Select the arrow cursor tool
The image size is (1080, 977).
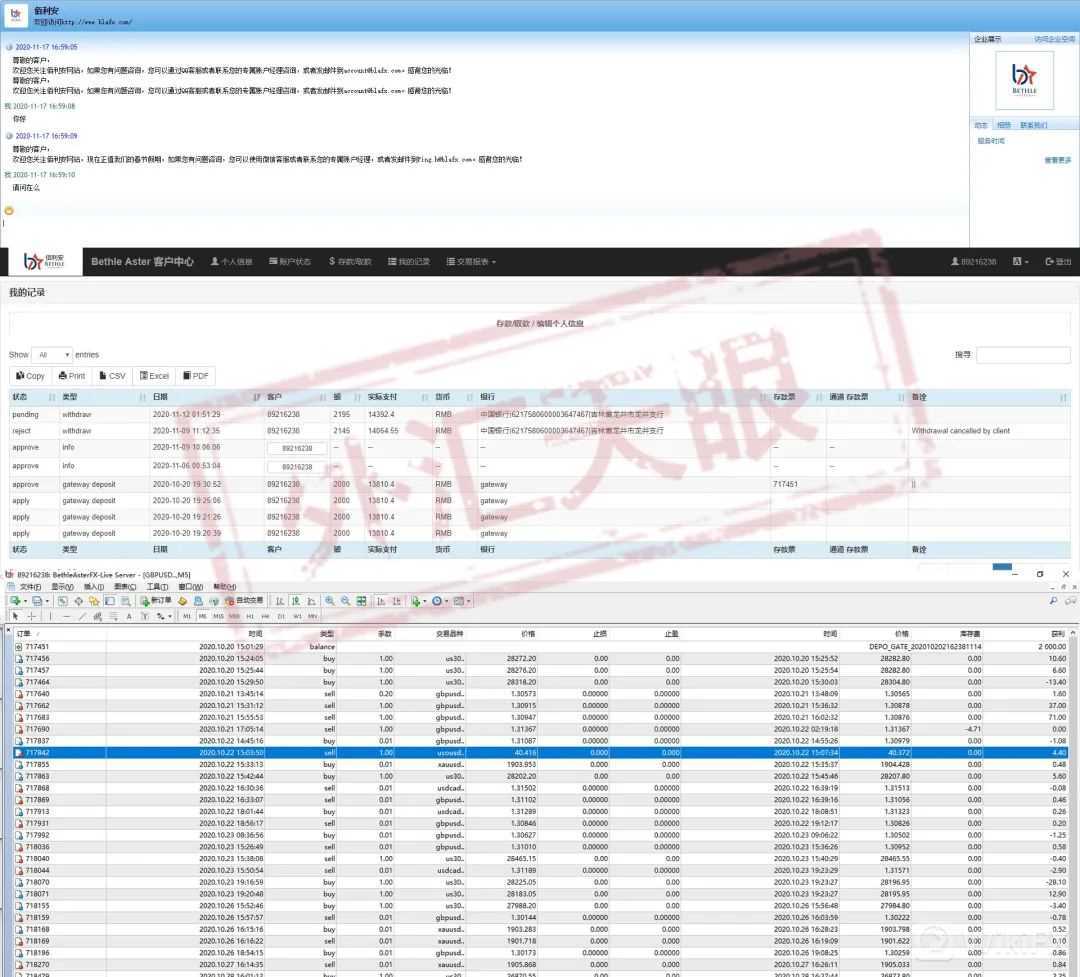[x=16, y=616]
